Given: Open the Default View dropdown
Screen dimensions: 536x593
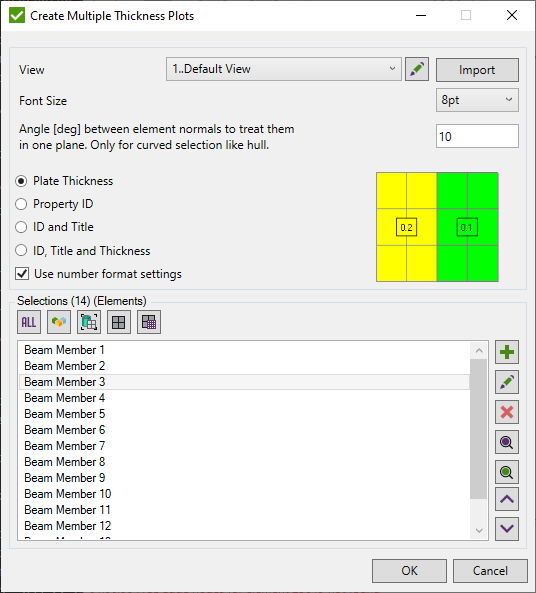Looking at the screenshot, I should (x=284, y=69).
